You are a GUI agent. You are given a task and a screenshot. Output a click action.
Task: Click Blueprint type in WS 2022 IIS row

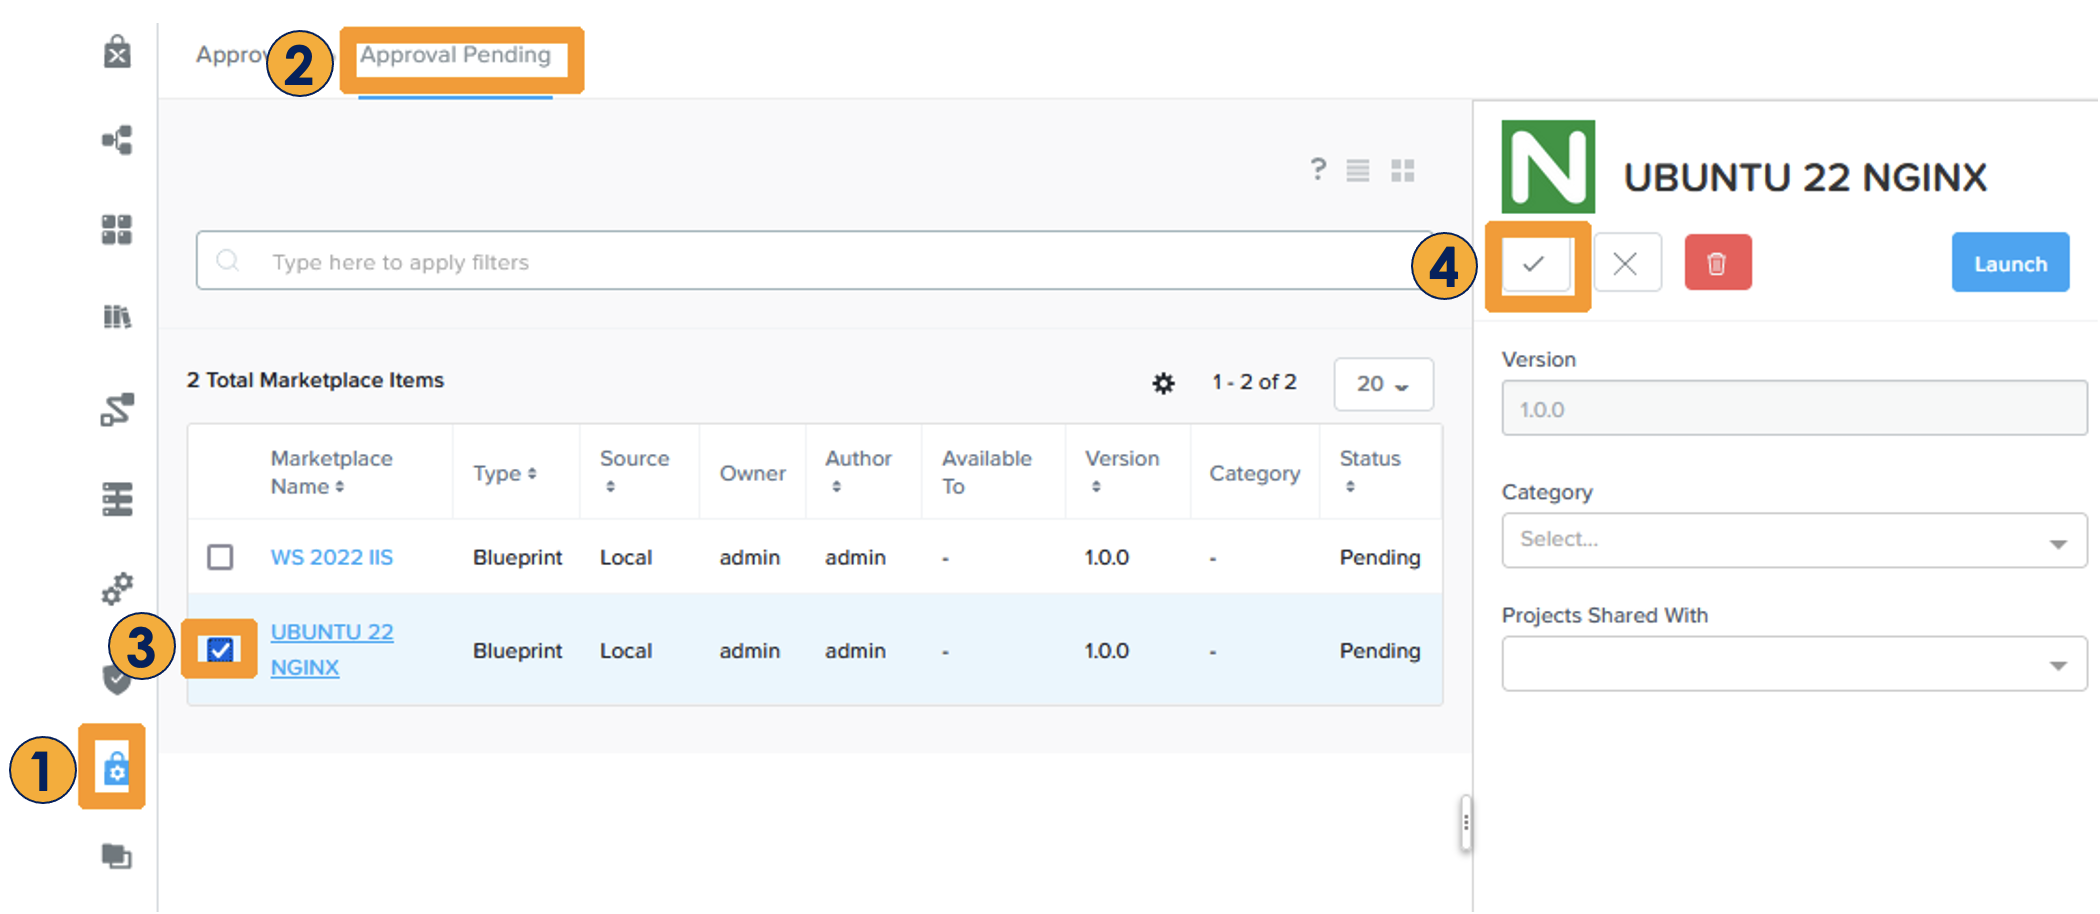point(517,557)
